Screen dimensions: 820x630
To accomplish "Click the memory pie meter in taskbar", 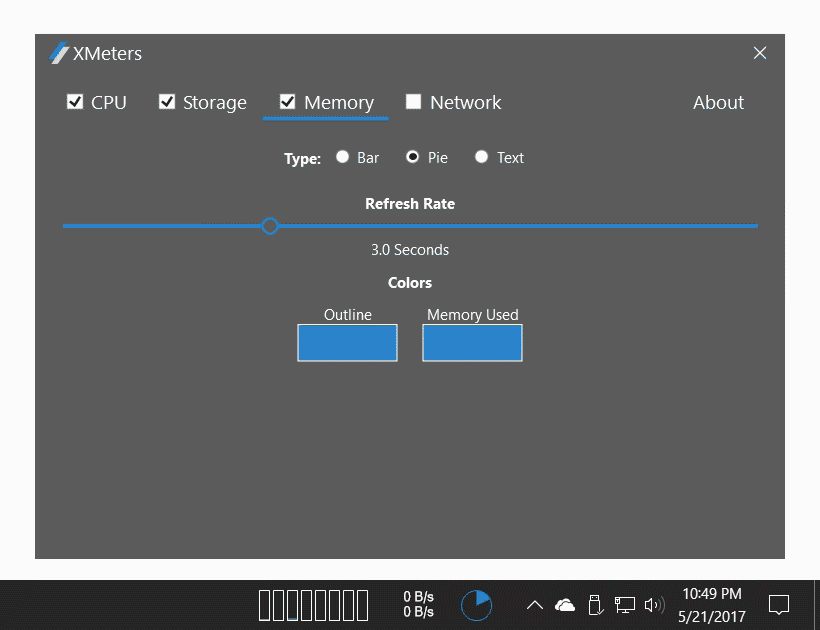I will (x=476, y=605).
